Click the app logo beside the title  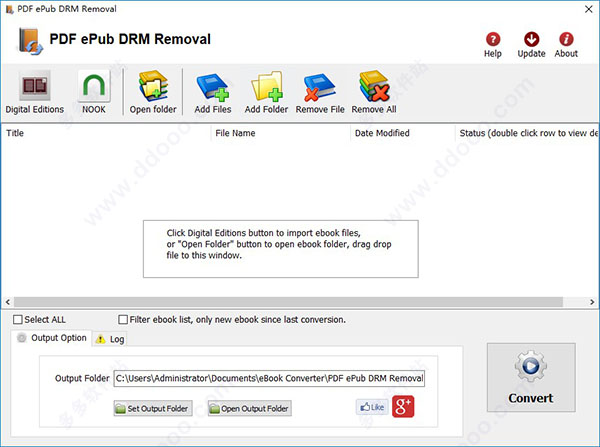(x=30, y=41)
